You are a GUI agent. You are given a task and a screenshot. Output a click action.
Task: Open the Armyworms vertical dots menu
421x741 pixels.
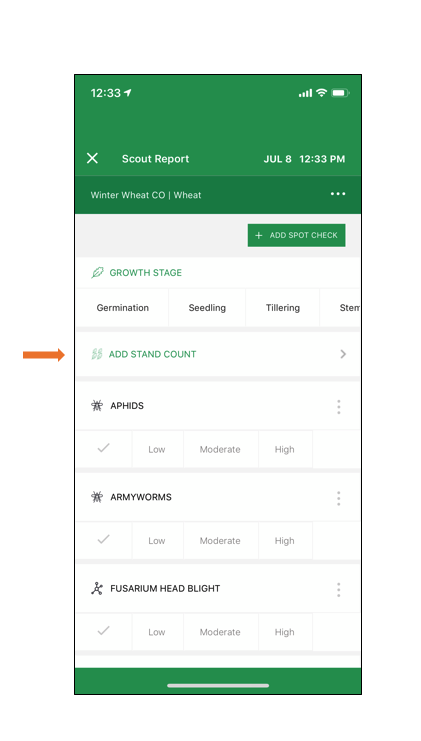tap(338, 498)
